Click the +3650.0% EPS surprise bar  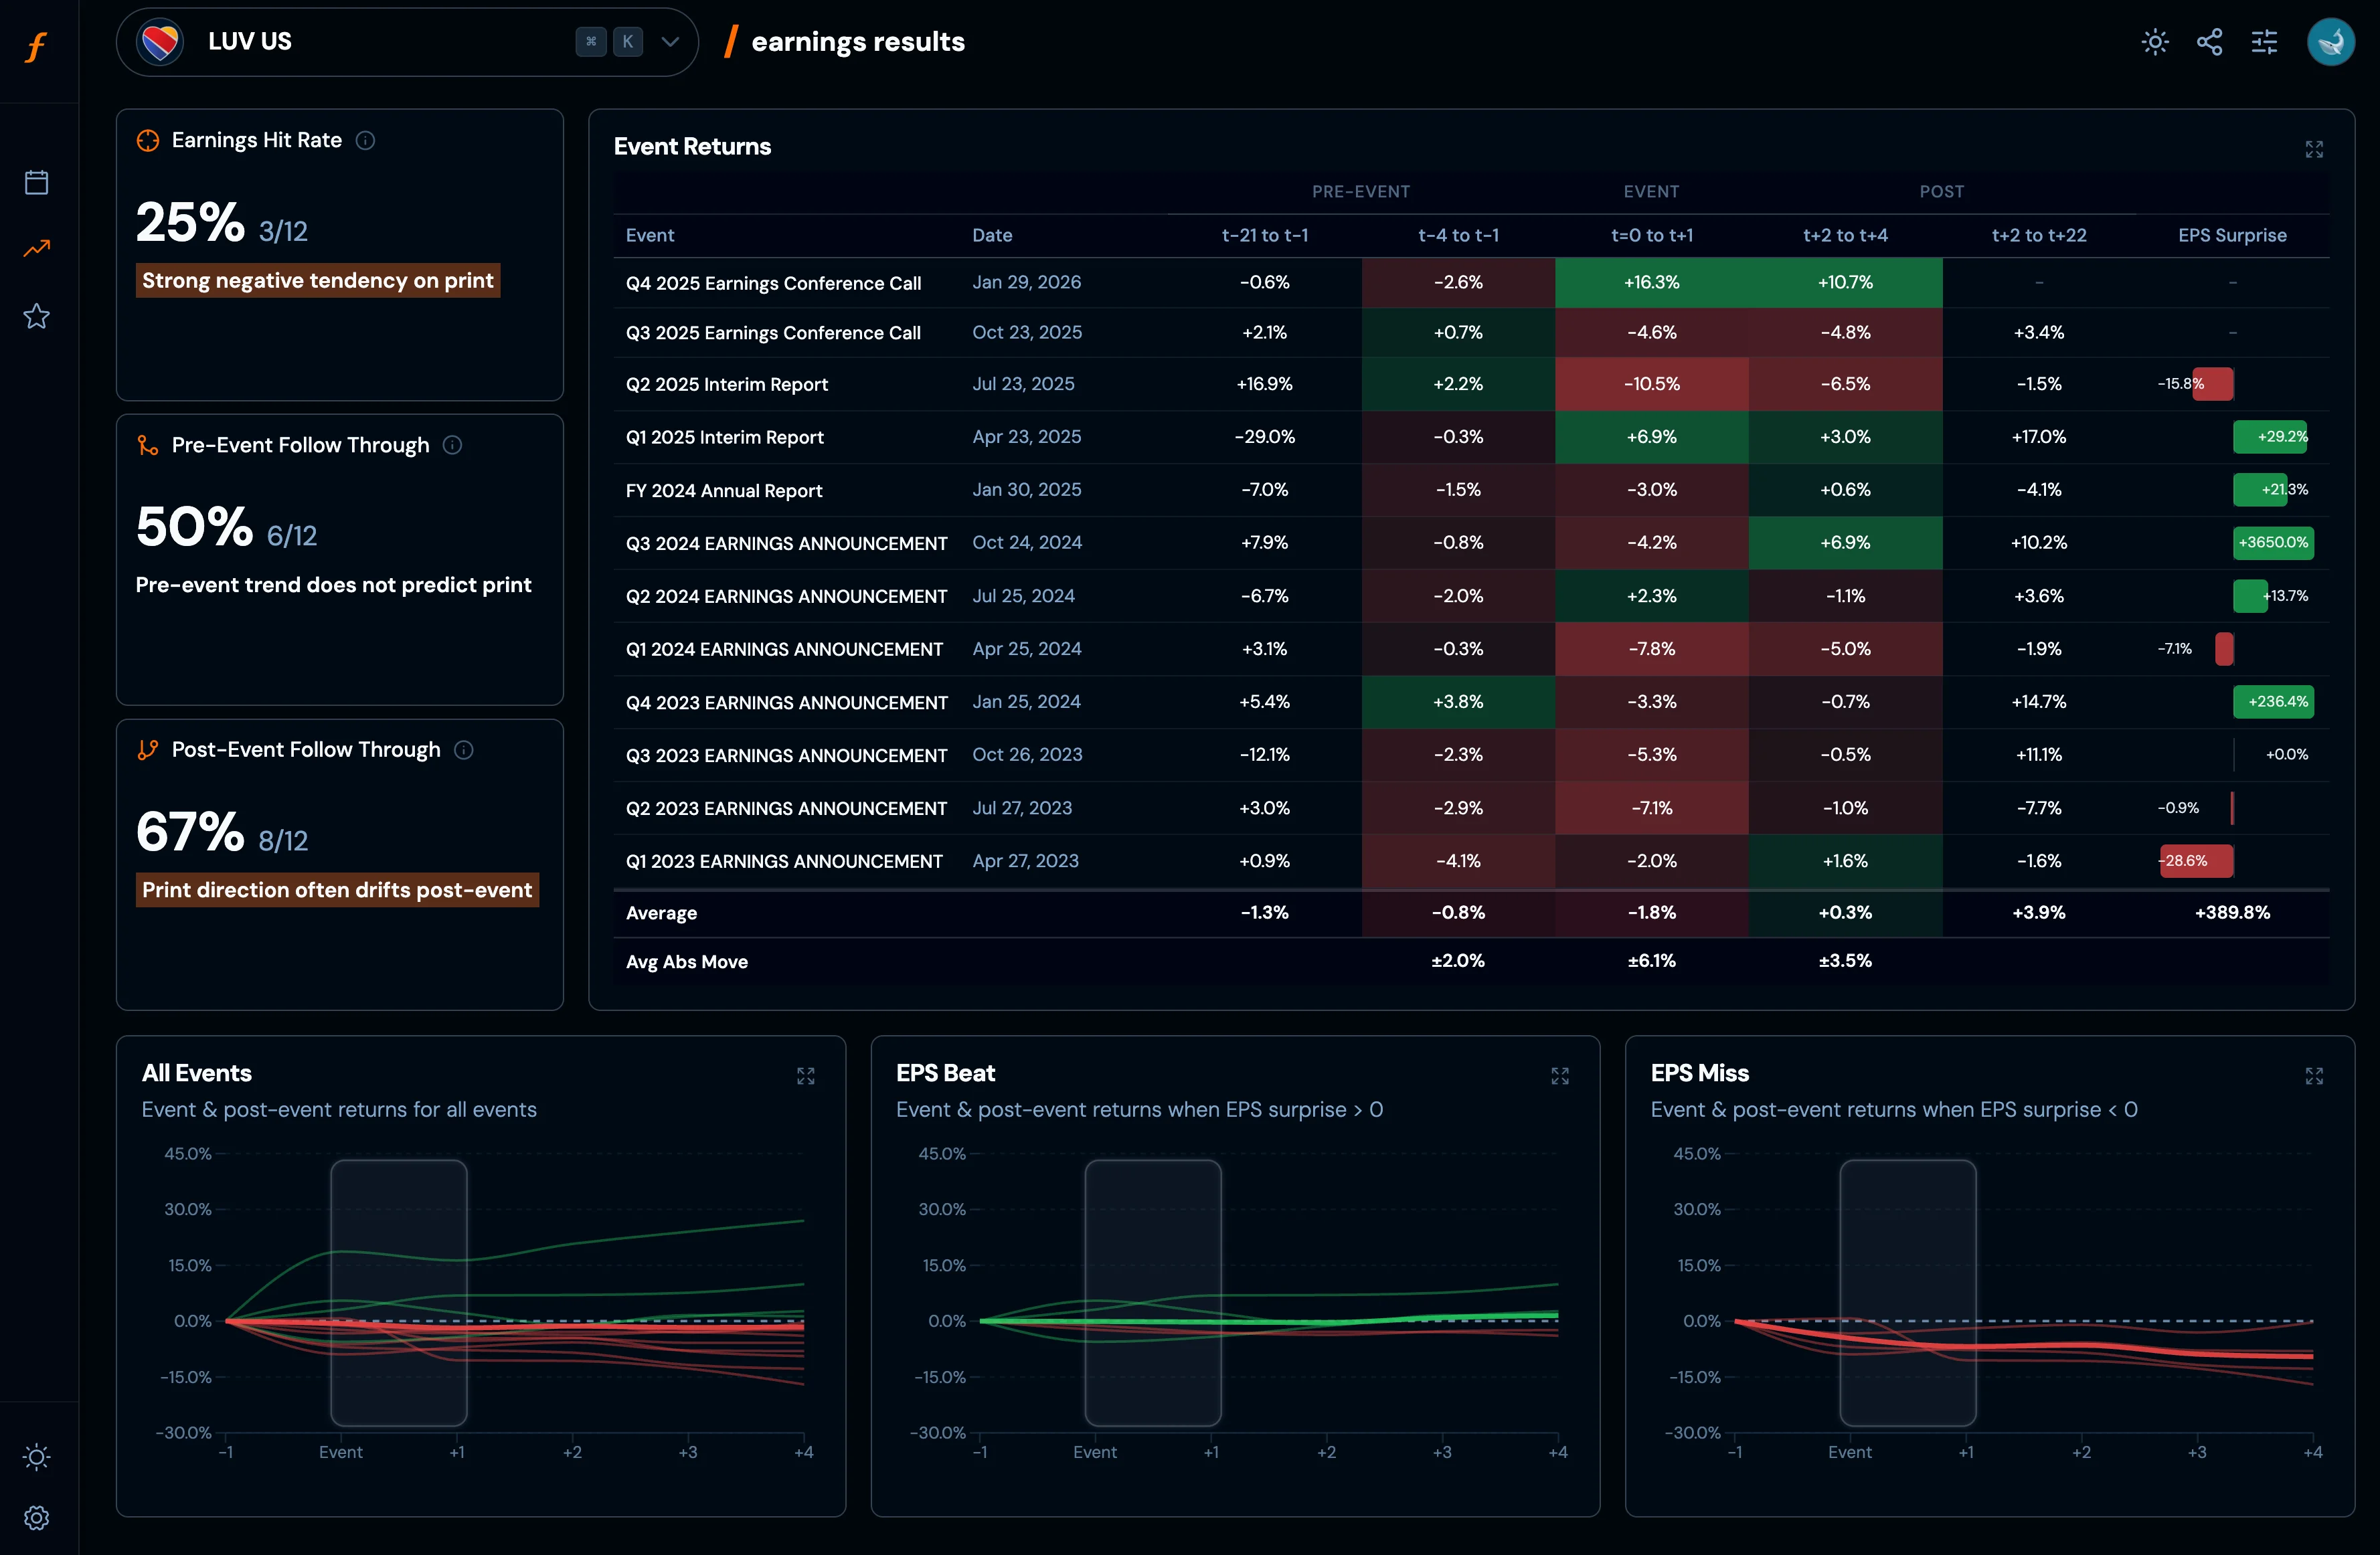tap(2273, 543)
